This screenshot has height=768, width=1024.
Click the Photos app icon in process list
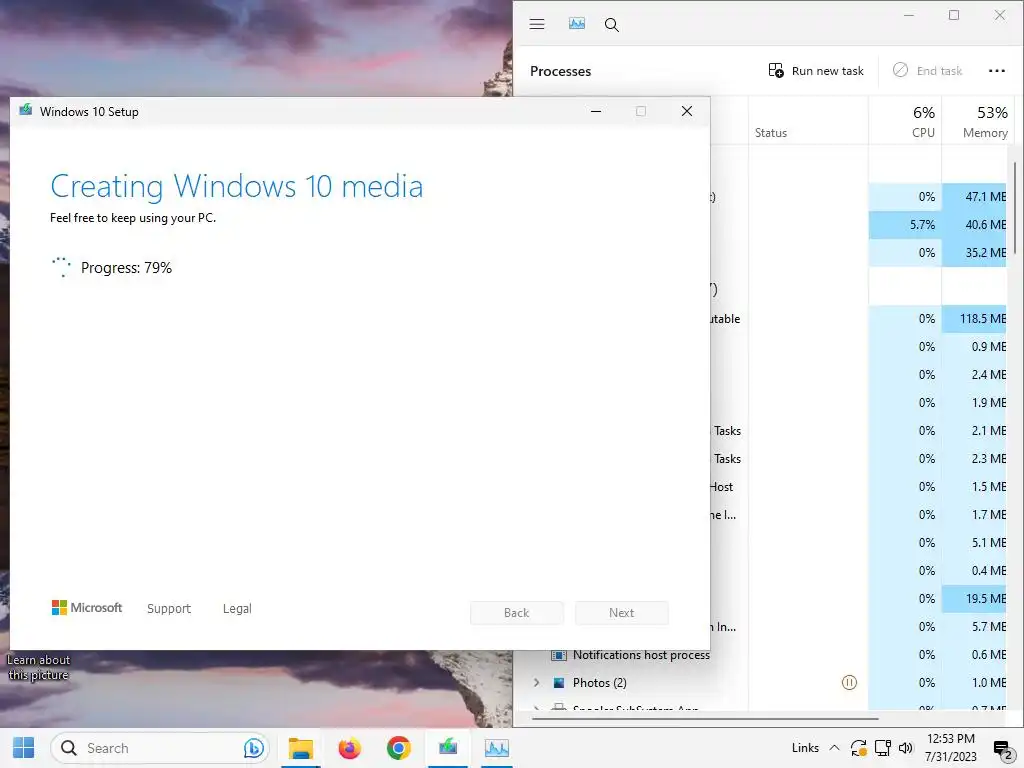pos(559,682)
